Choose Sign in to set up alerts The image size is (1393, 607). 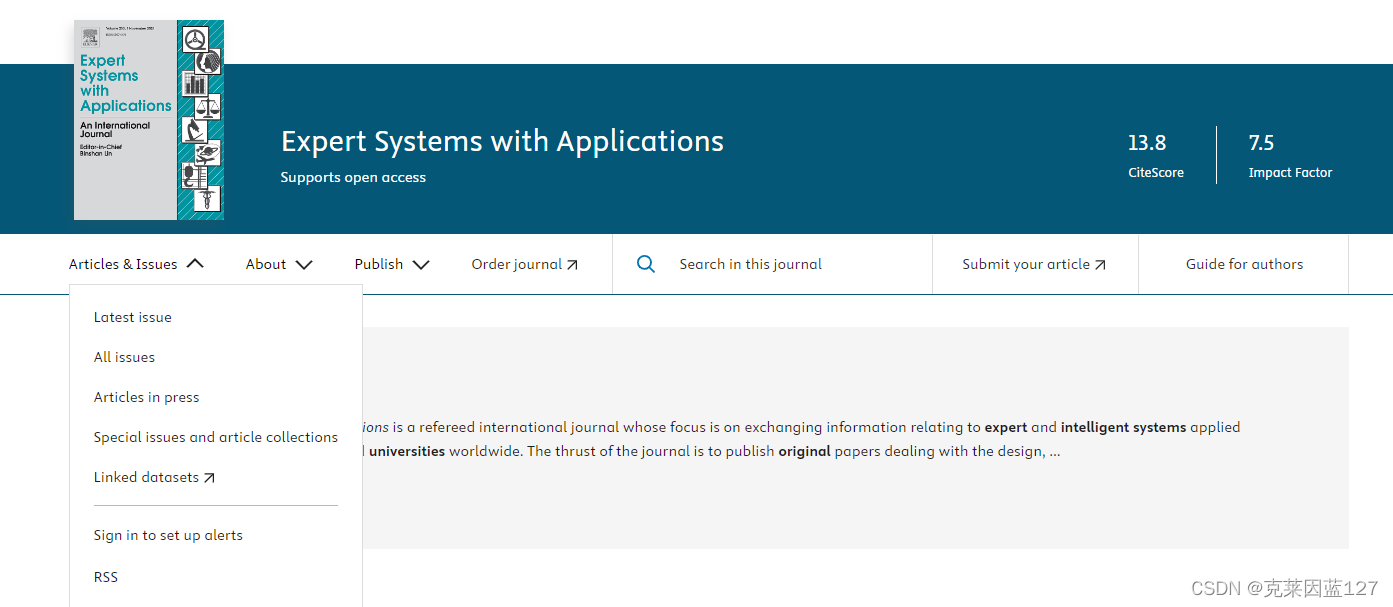168,535
